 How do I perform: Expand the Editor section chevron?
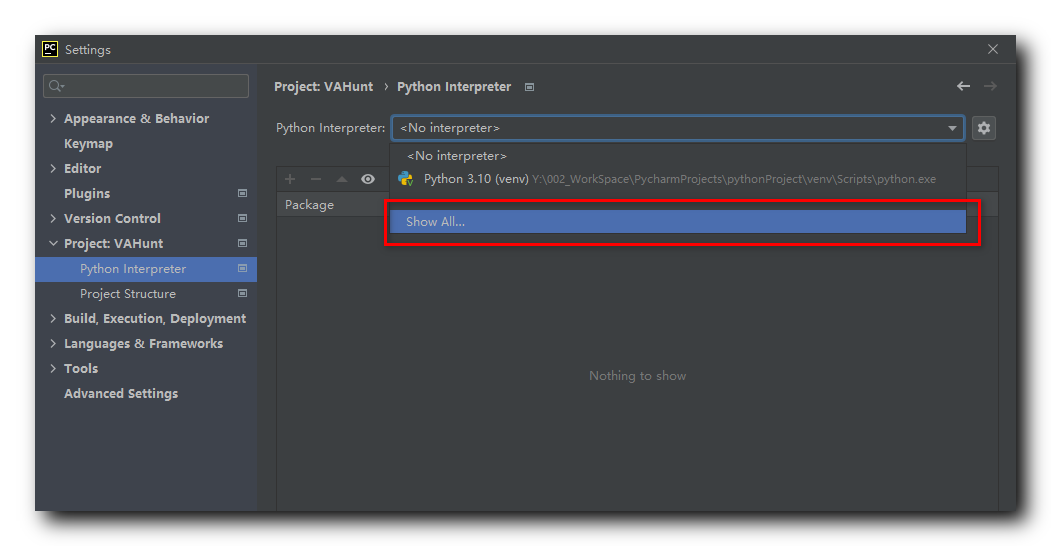(53, 168)
